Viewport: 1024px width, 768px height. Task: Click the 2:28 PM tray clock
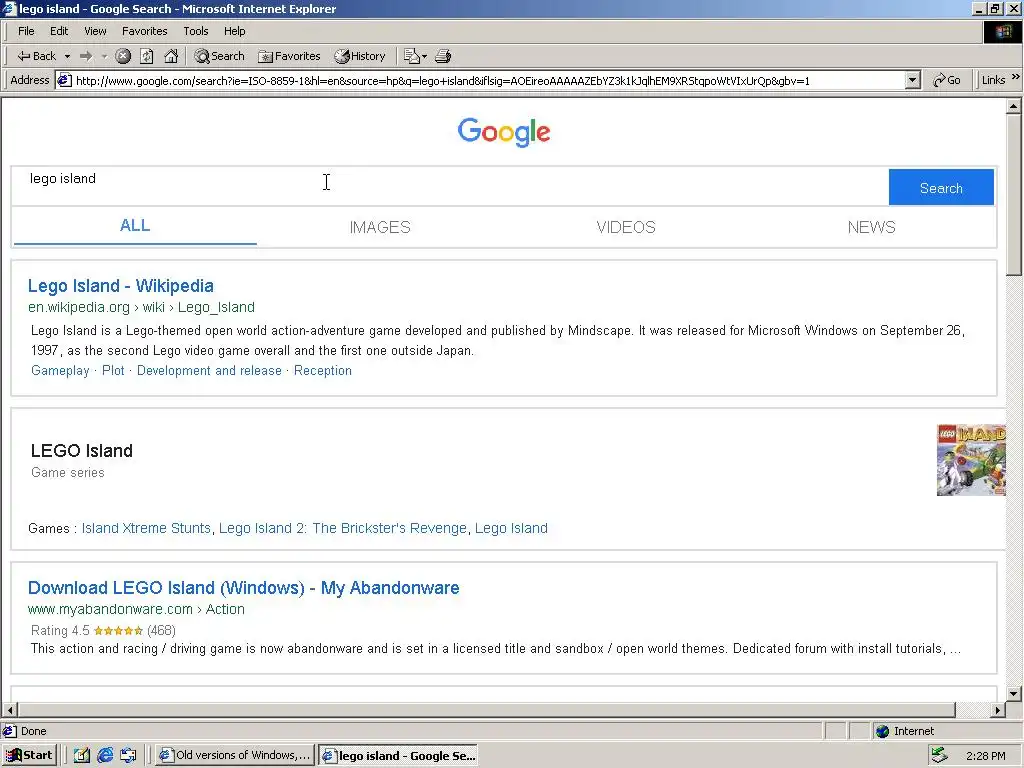pyautogui.click(x=985, y=756)
